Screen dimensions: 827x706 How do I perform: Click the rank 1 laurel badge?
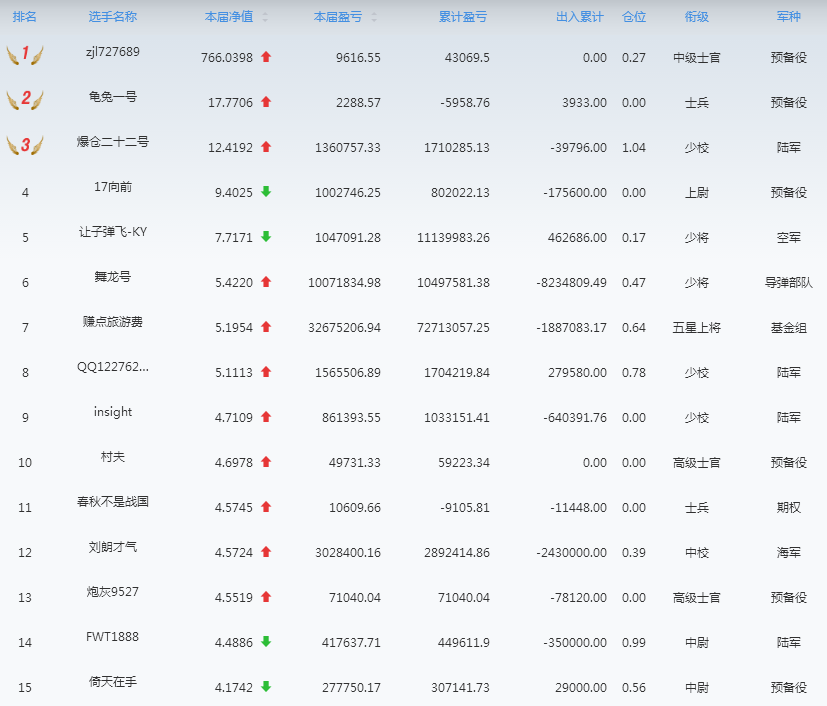pyautogui.click(x=25, y=54)
